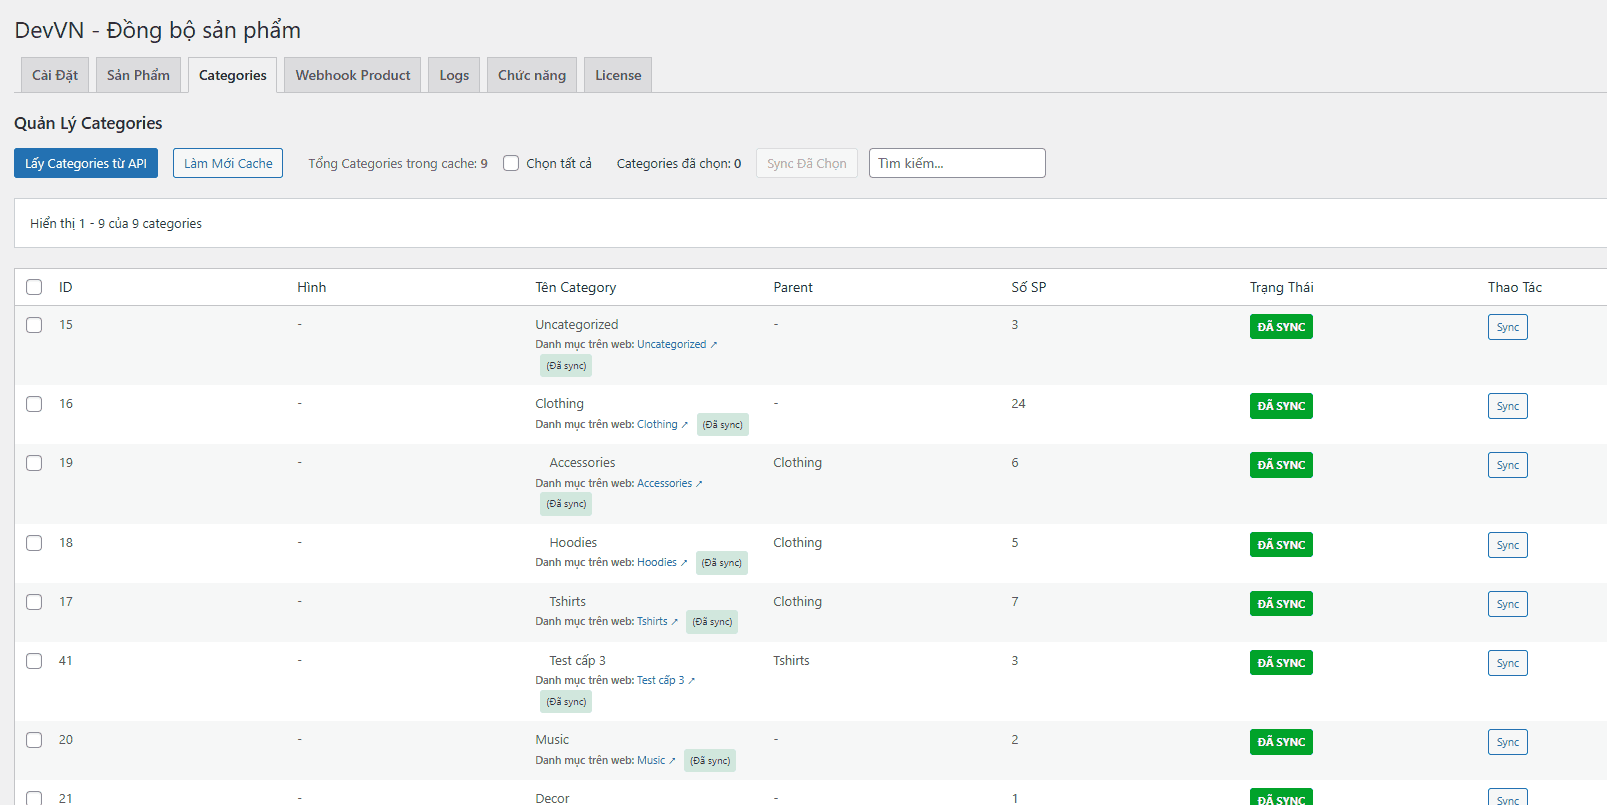
Task: Open the Chức năng tab
Action: [531, 75]
